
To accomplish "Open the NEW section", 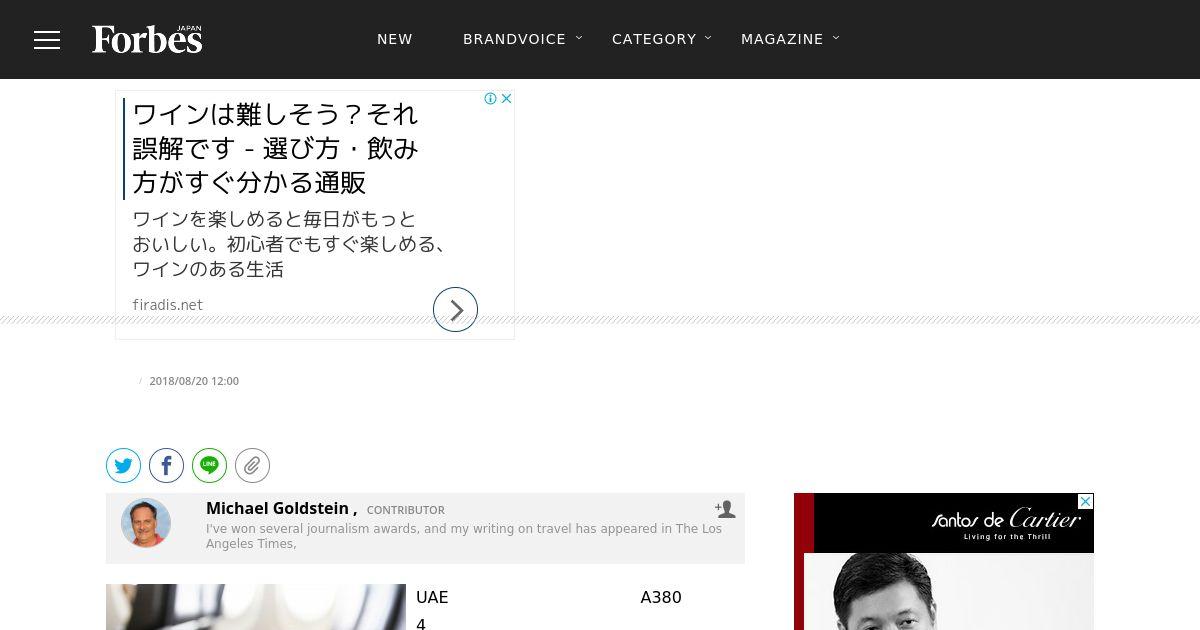I will point(395,39).
